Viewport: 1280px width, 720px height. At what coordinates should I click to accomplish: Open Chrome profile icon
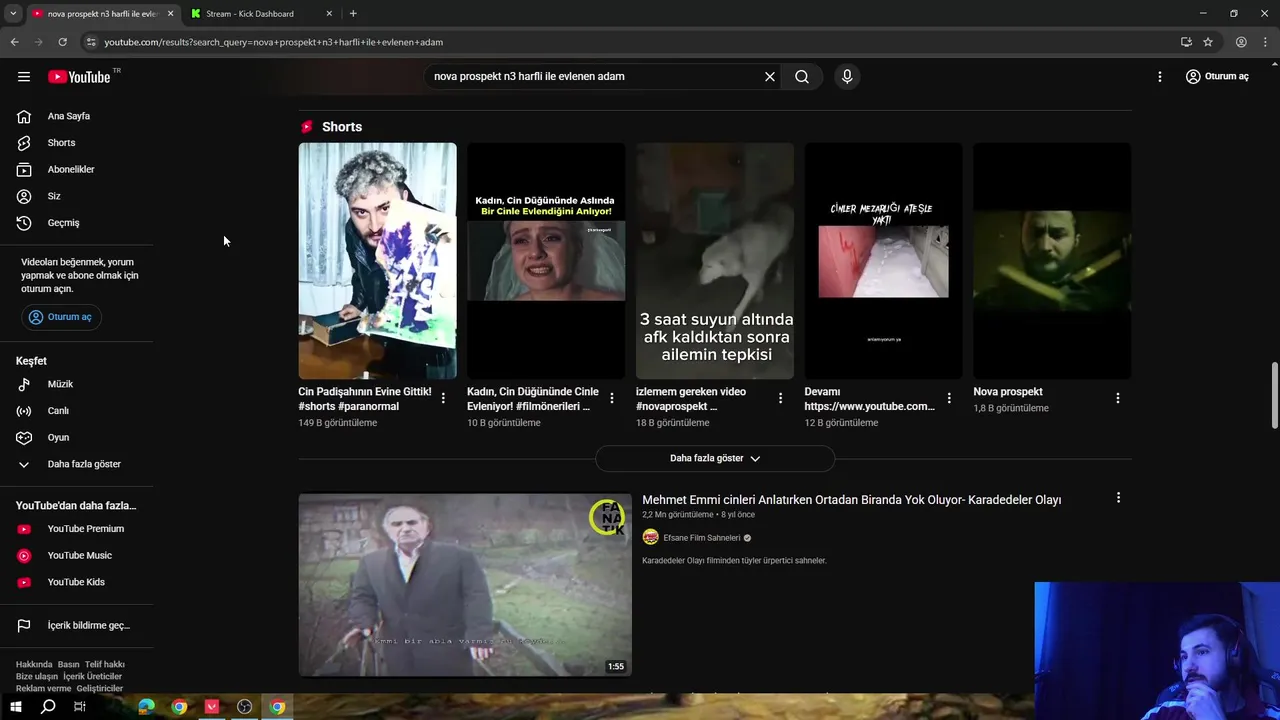[1241, 42]
